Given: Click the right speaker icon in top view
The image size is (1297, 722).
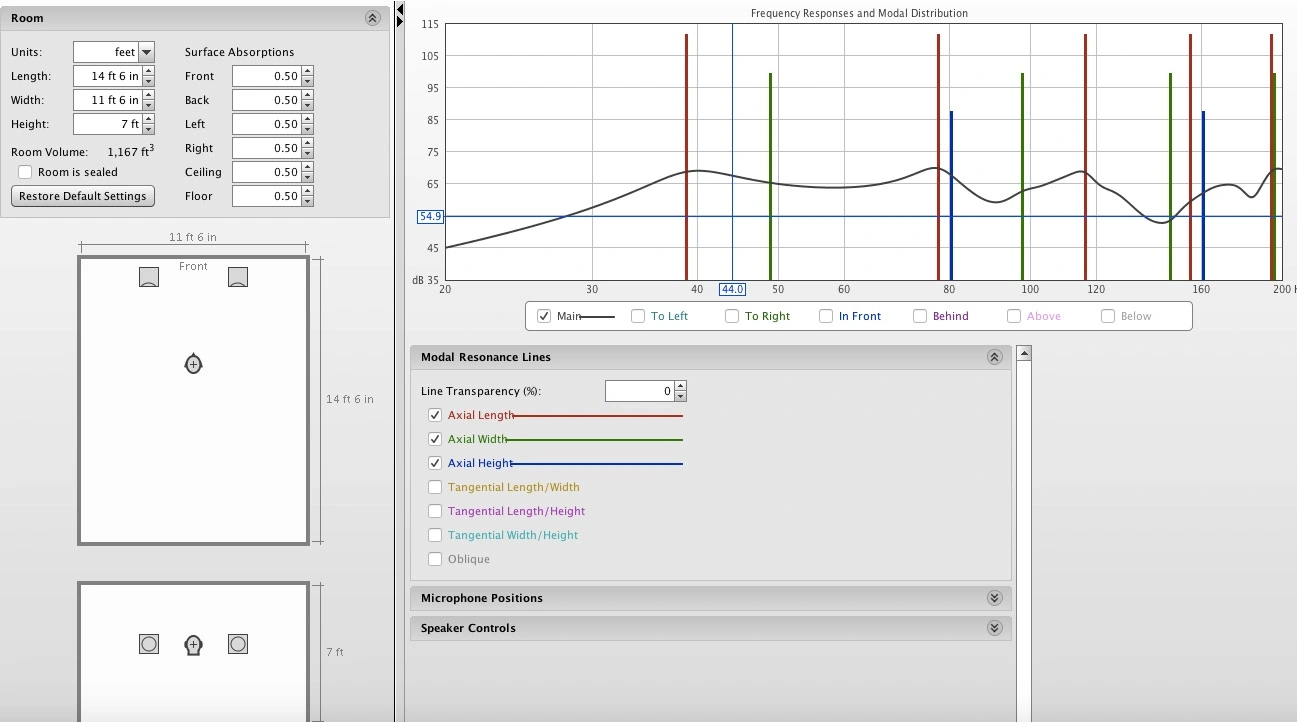Looking at the screenshot, I should [237, 277].
